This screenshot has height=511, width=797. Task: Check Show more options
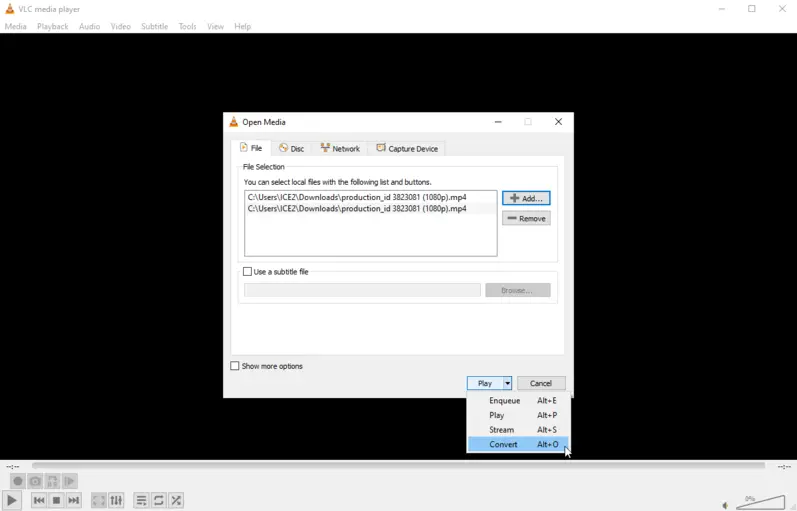pyautogui.click(x=235, y=366)
